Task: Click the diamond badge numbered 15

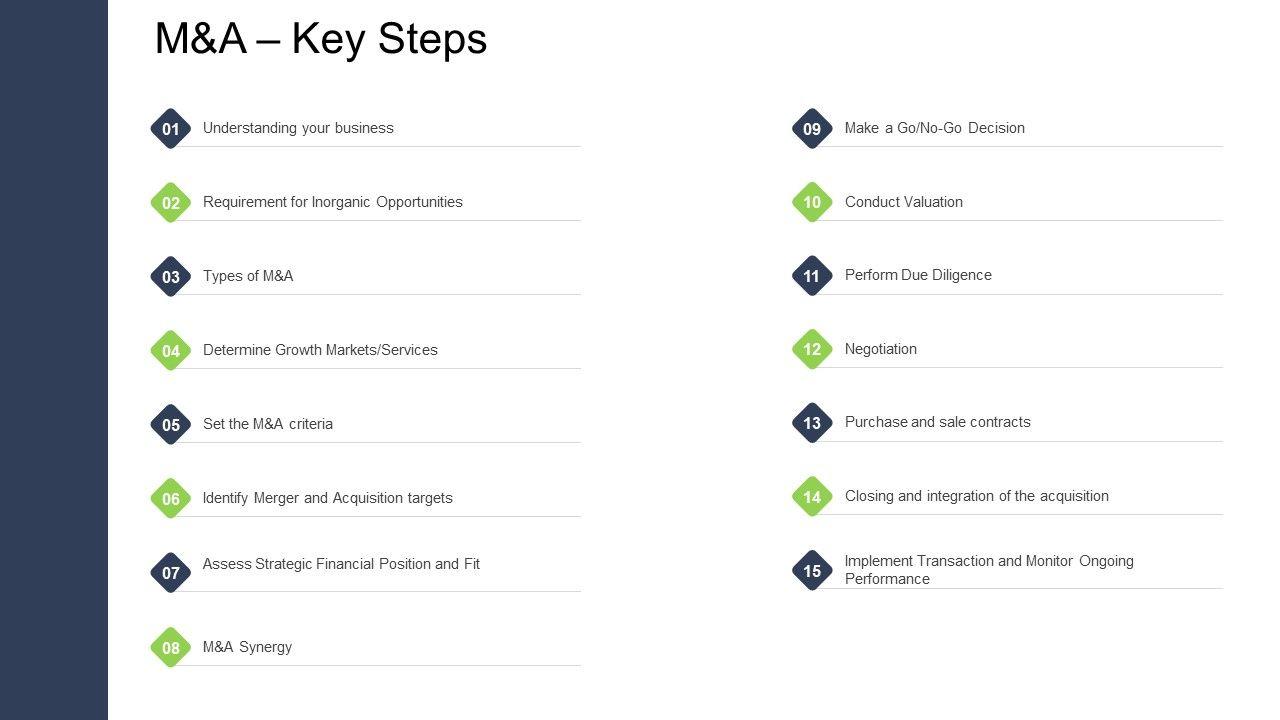Action: pos(812,571)
